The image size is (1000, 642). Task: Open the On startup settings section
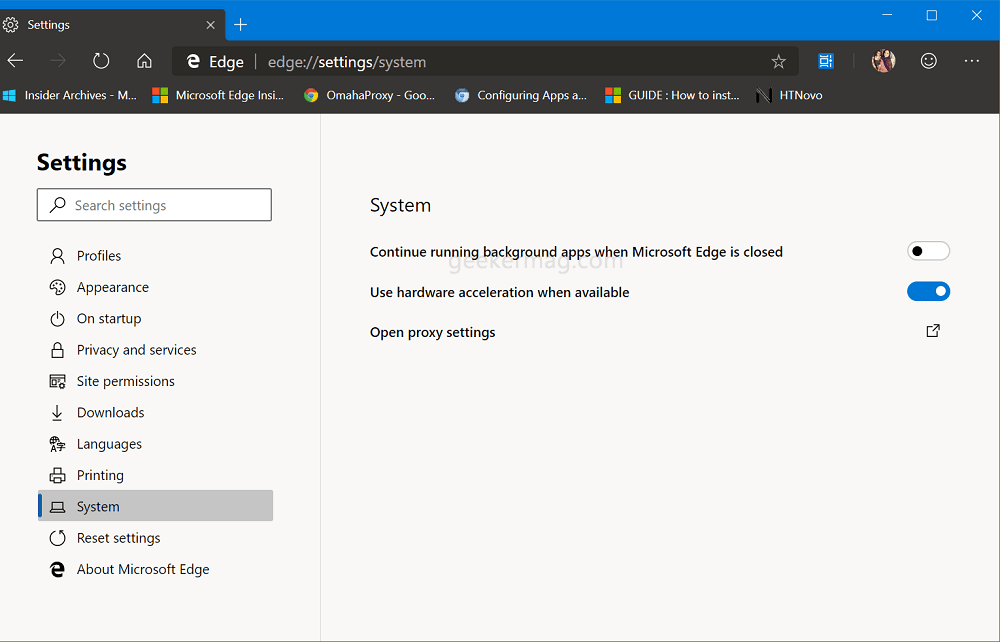(156, 319)
